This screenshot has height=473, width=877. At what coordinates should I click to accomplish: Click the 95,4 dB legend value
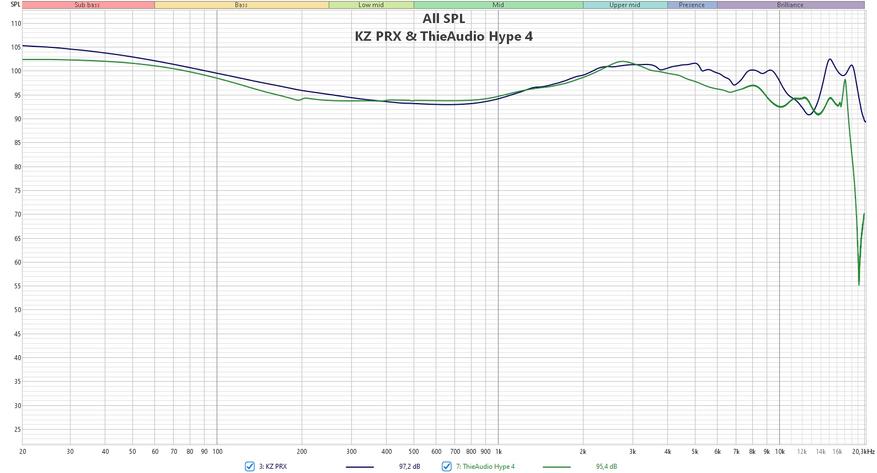click(607, 466)
